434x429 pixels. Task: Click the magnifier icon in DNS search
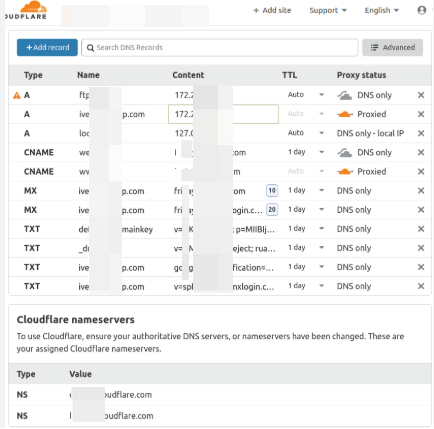(90, 48)
